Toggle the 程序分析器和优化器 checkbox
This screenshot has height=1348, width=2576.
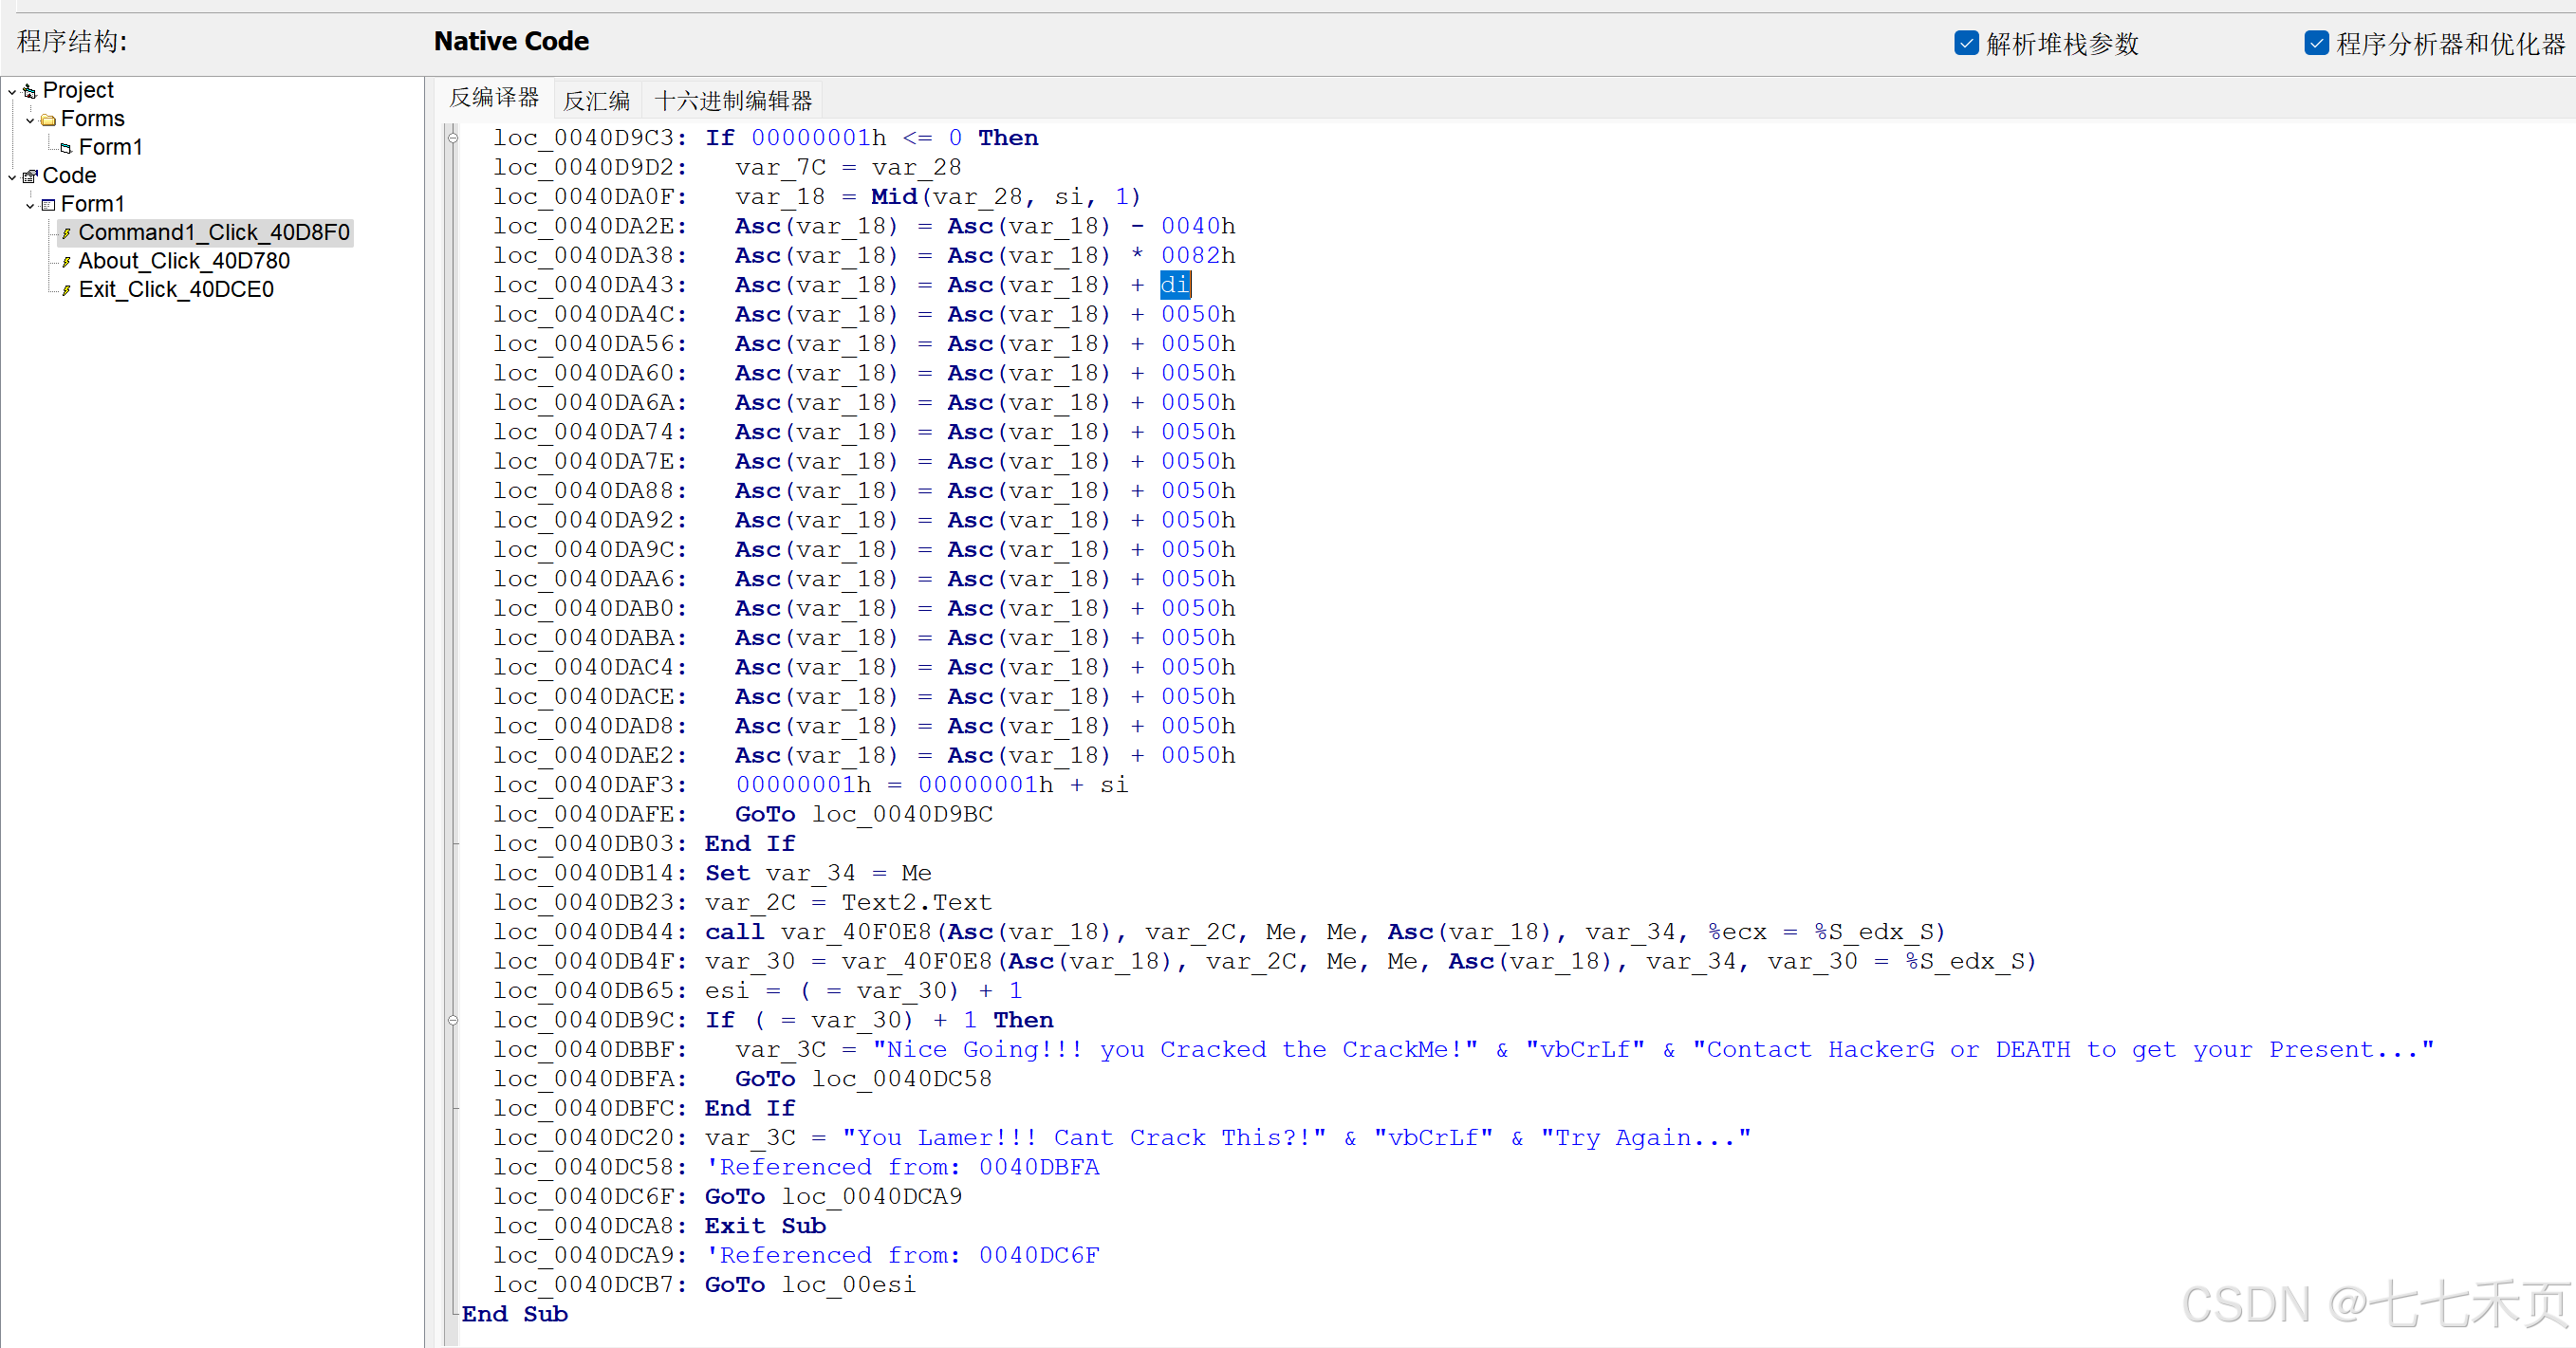(x=2316, y=43)
